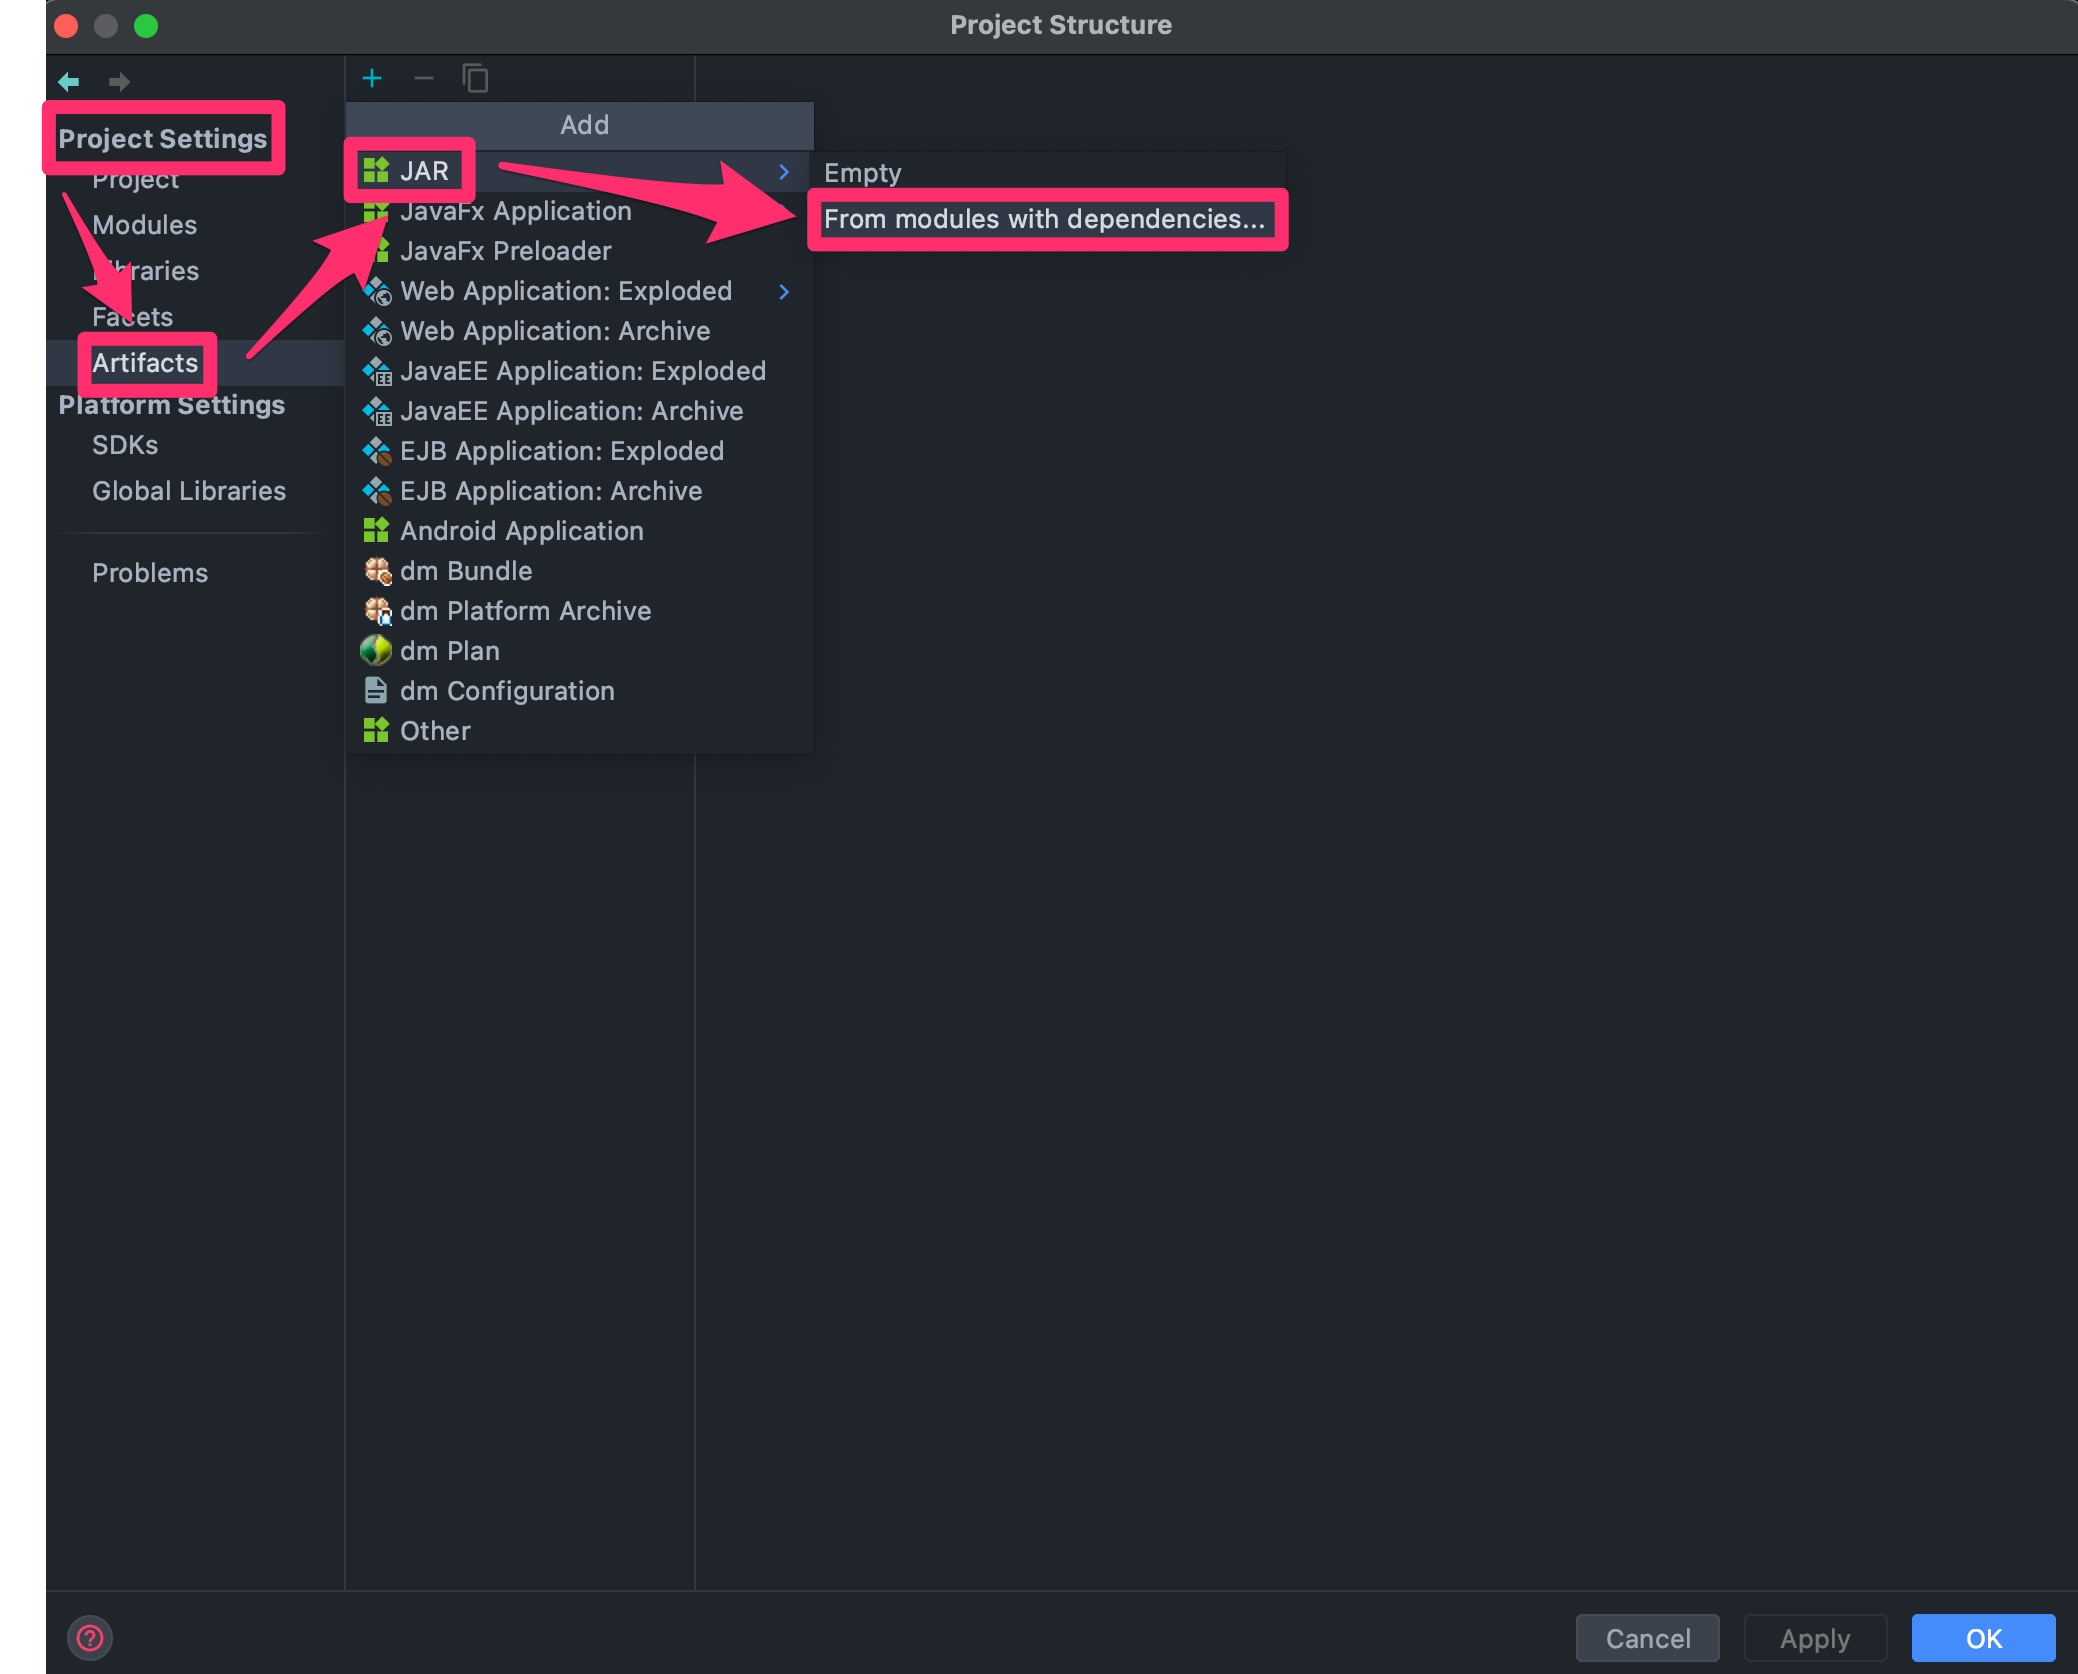Open the help question mark icon
Viewport: 2078px width, 1674px height.
90,1638
